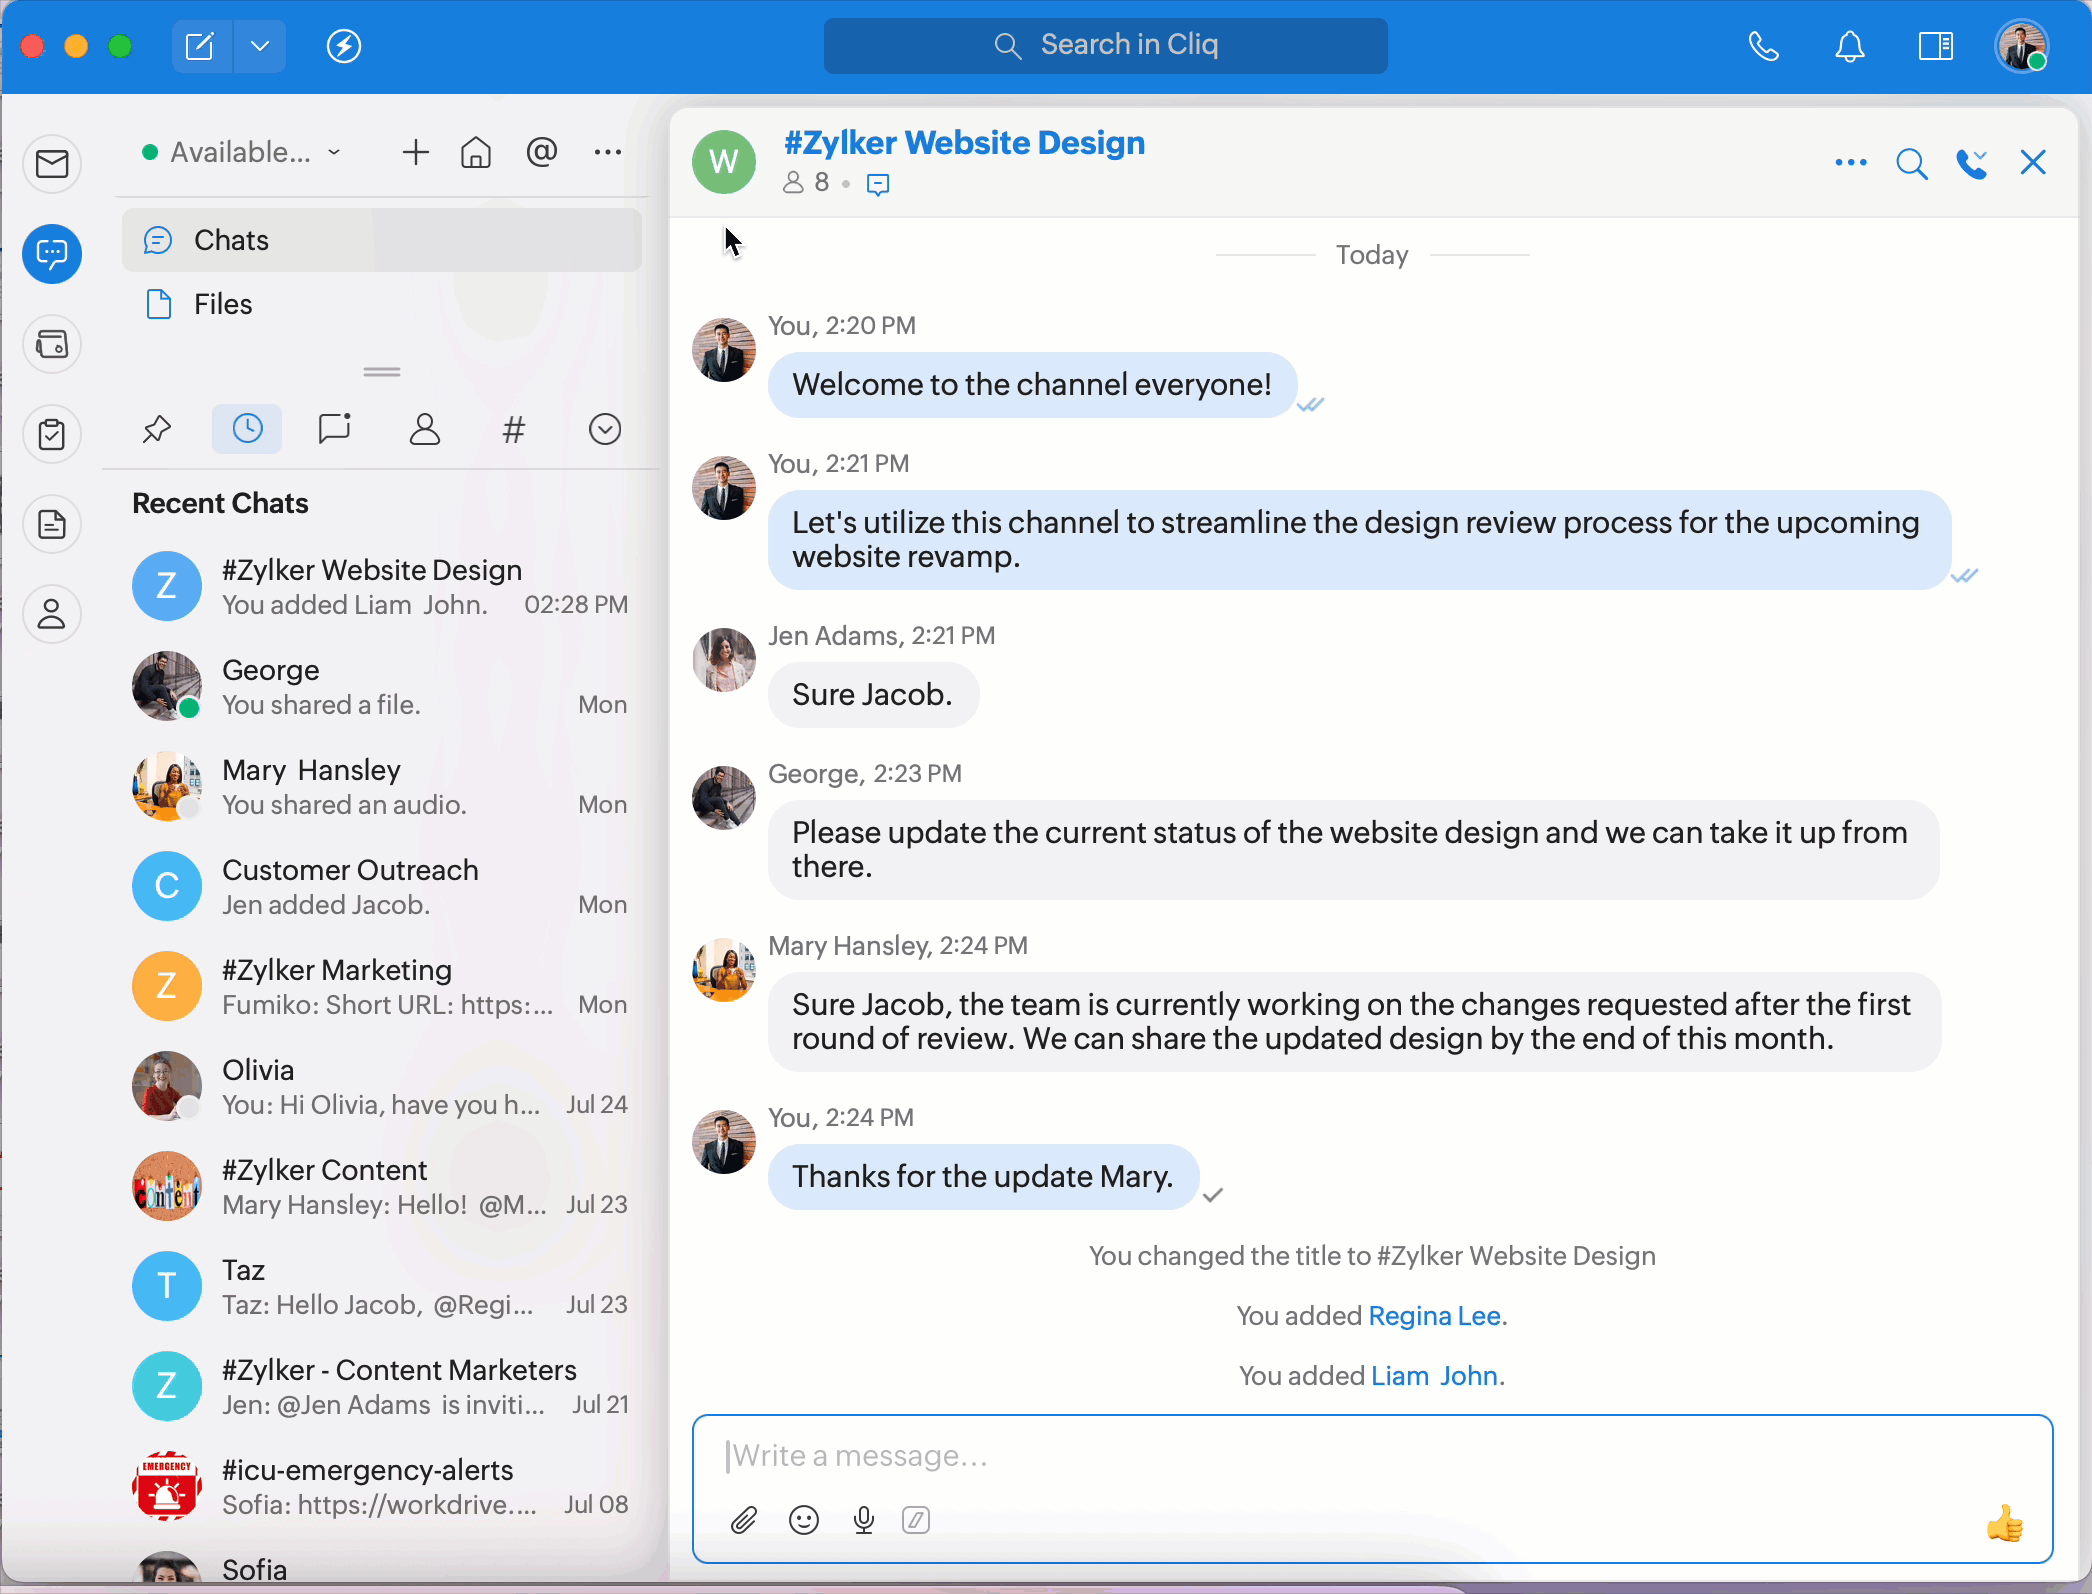Open the mentions (@) view
The width and height of the screenshot is (2092, 1594).
(541, 152)
